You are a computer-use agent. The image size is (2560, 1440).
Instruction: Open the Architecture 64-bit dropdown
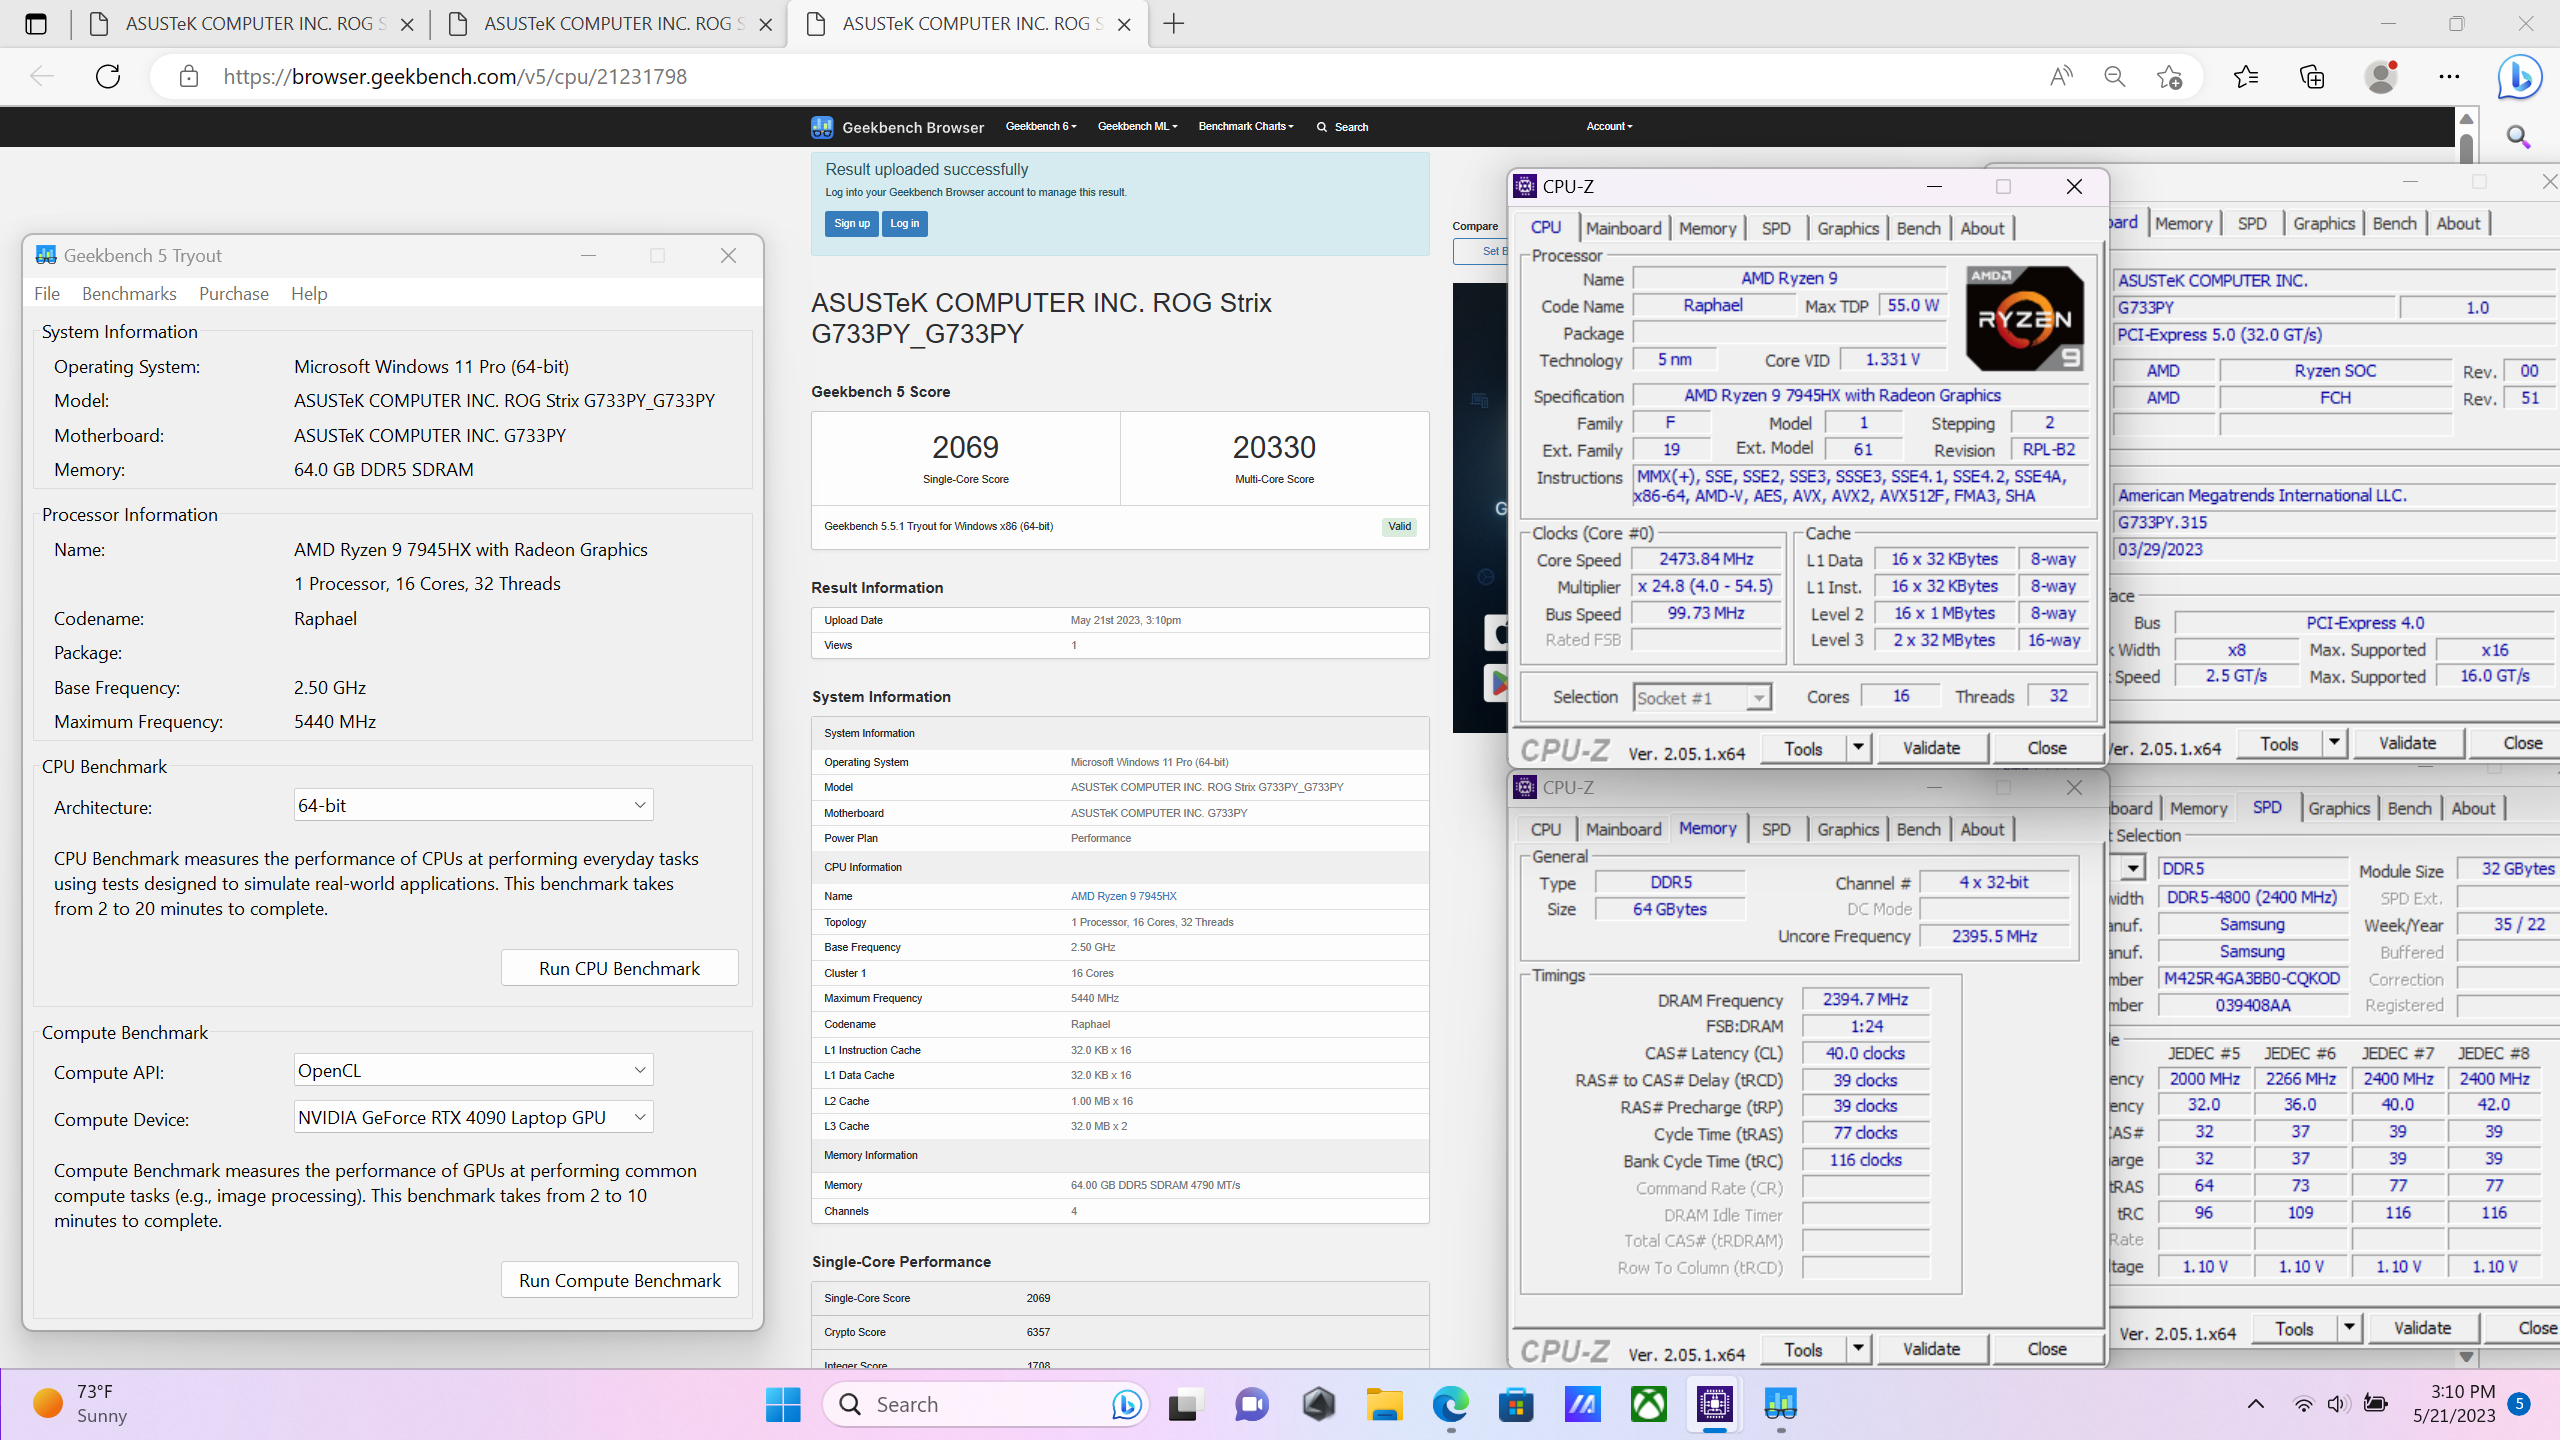pos(473,805)
